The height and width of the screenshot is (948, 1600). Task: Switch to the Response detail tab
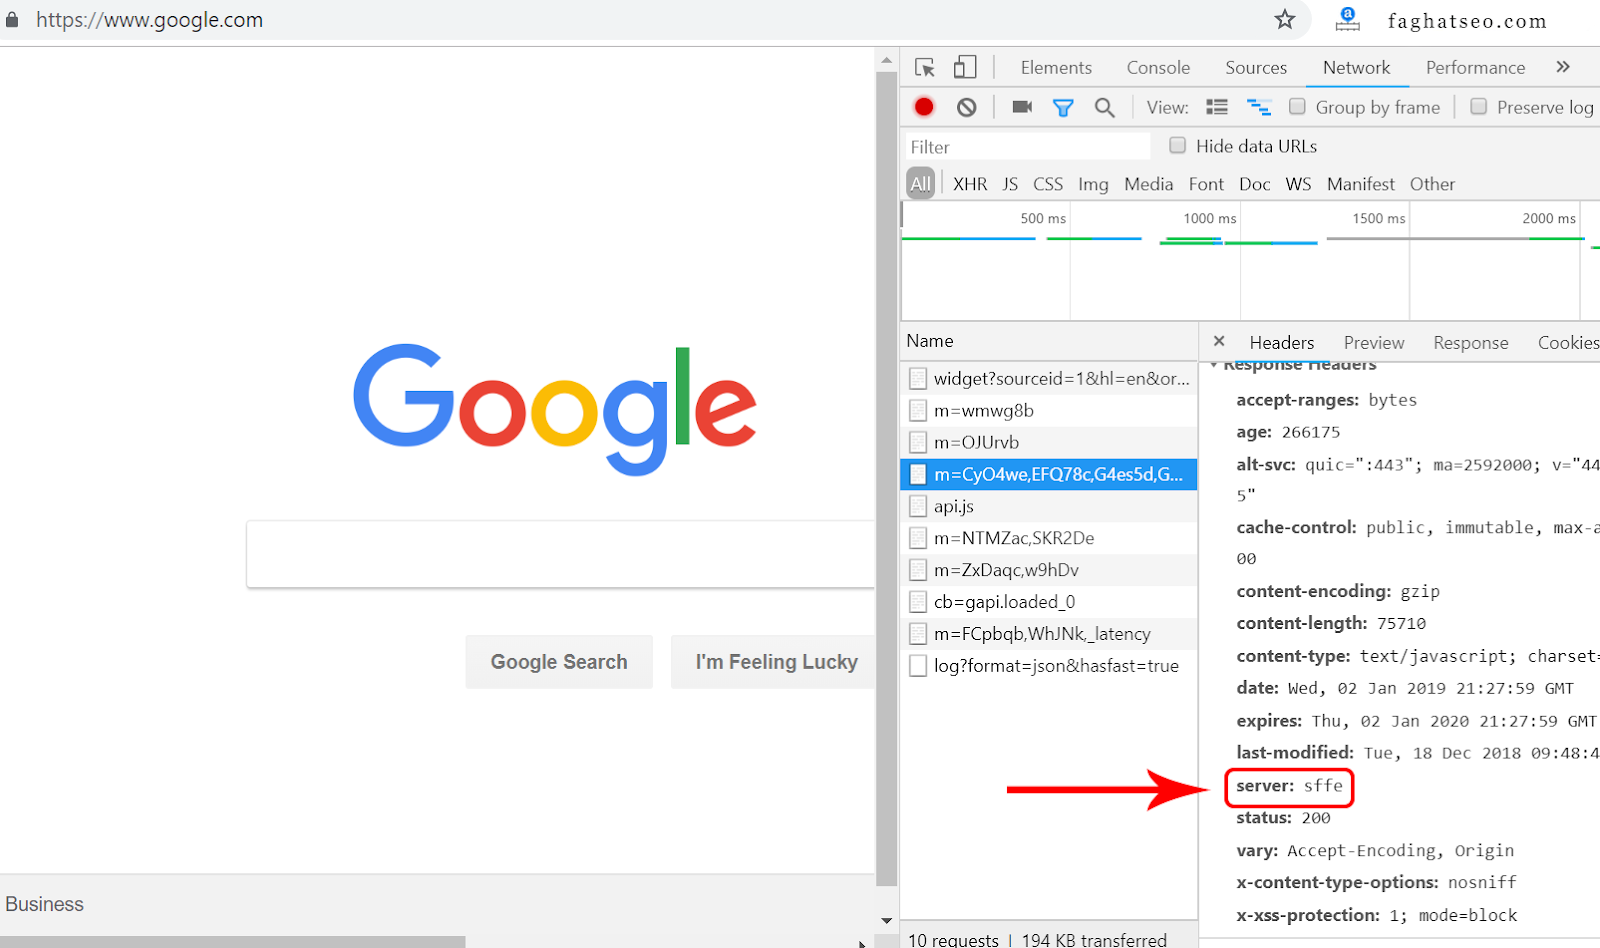point(1470,342)
